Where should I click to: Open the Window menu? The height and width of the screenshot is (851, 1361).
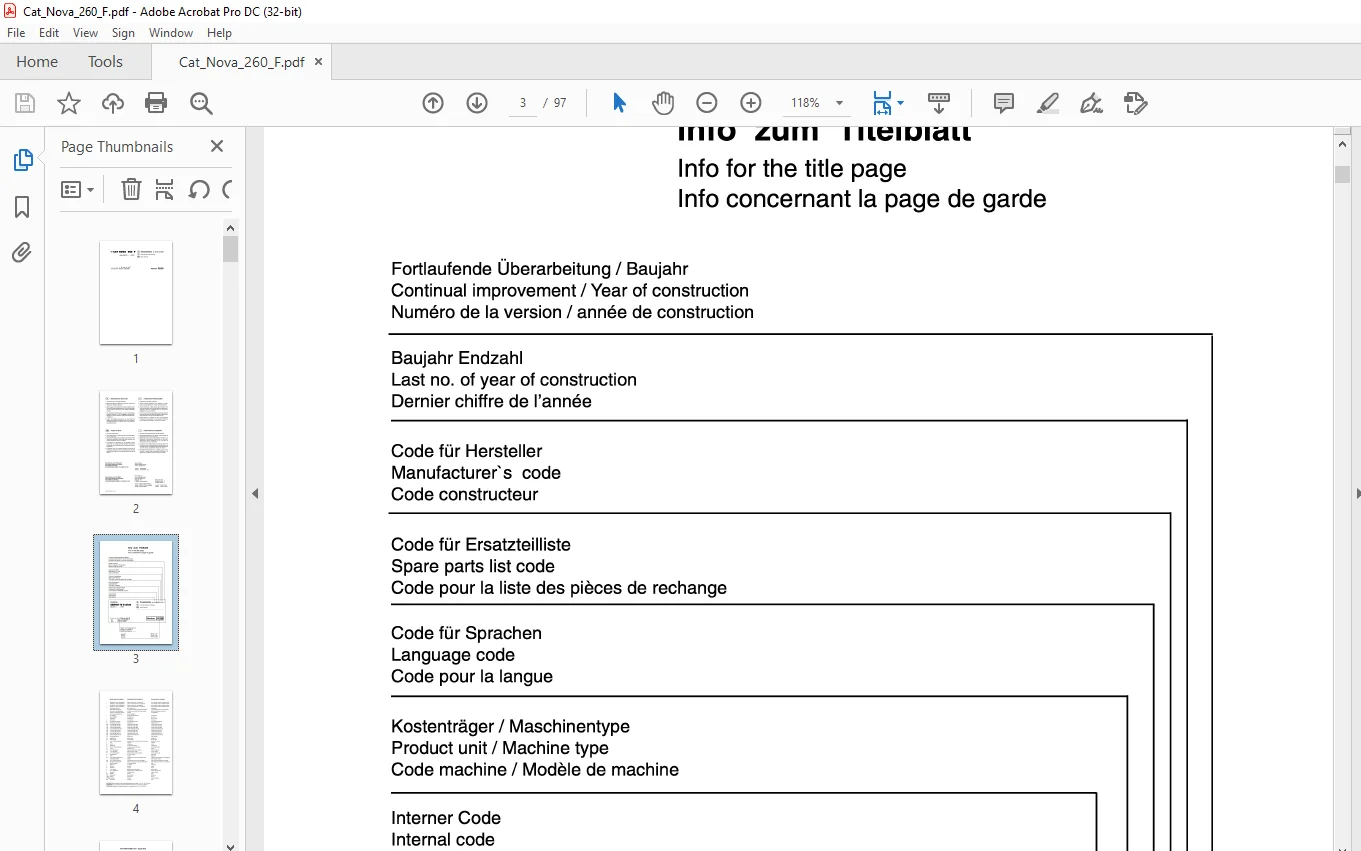coord(171,33)
